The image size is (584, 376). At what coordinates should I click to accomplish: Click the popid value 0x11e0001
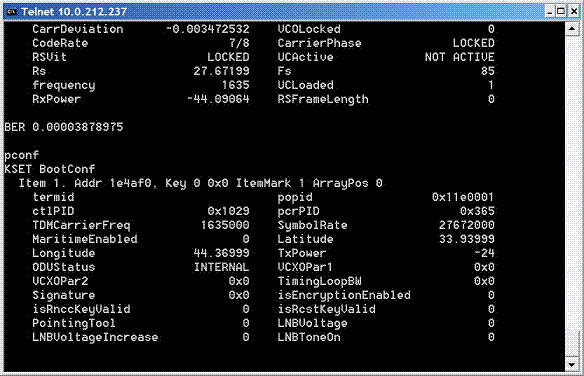point(463,197)
